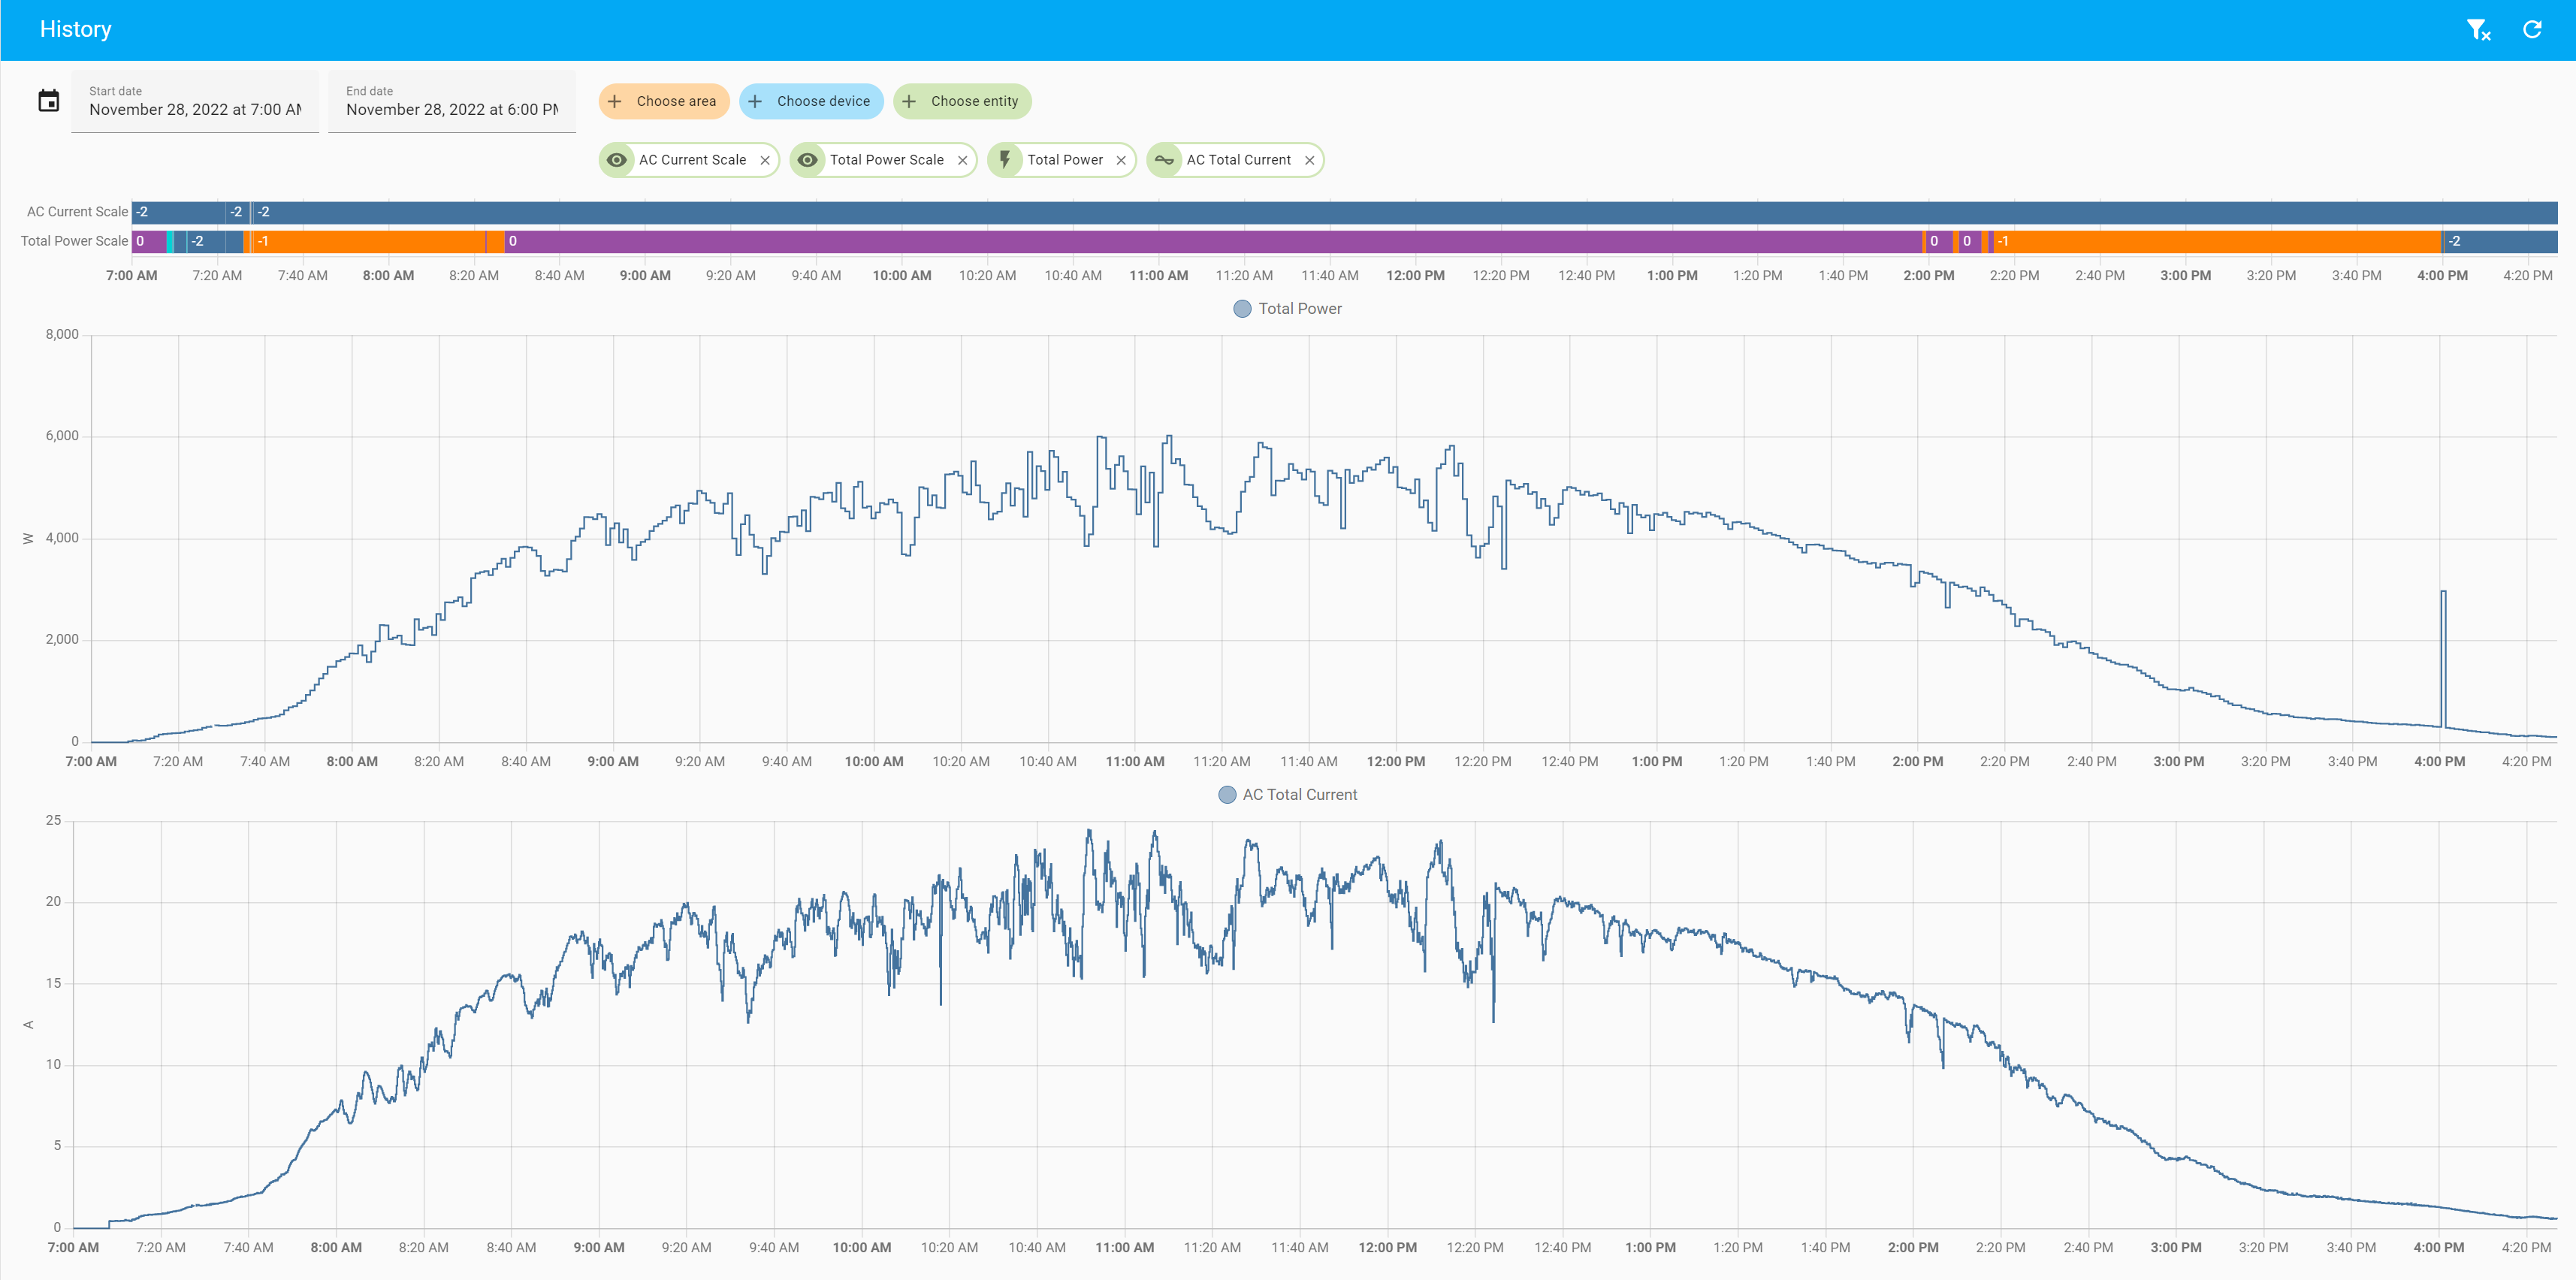Viewport: 2576px width, 1280px height.
Task: Remove the AC Total Current chip
Action: pyautogui.click(x=1309, y=160)
